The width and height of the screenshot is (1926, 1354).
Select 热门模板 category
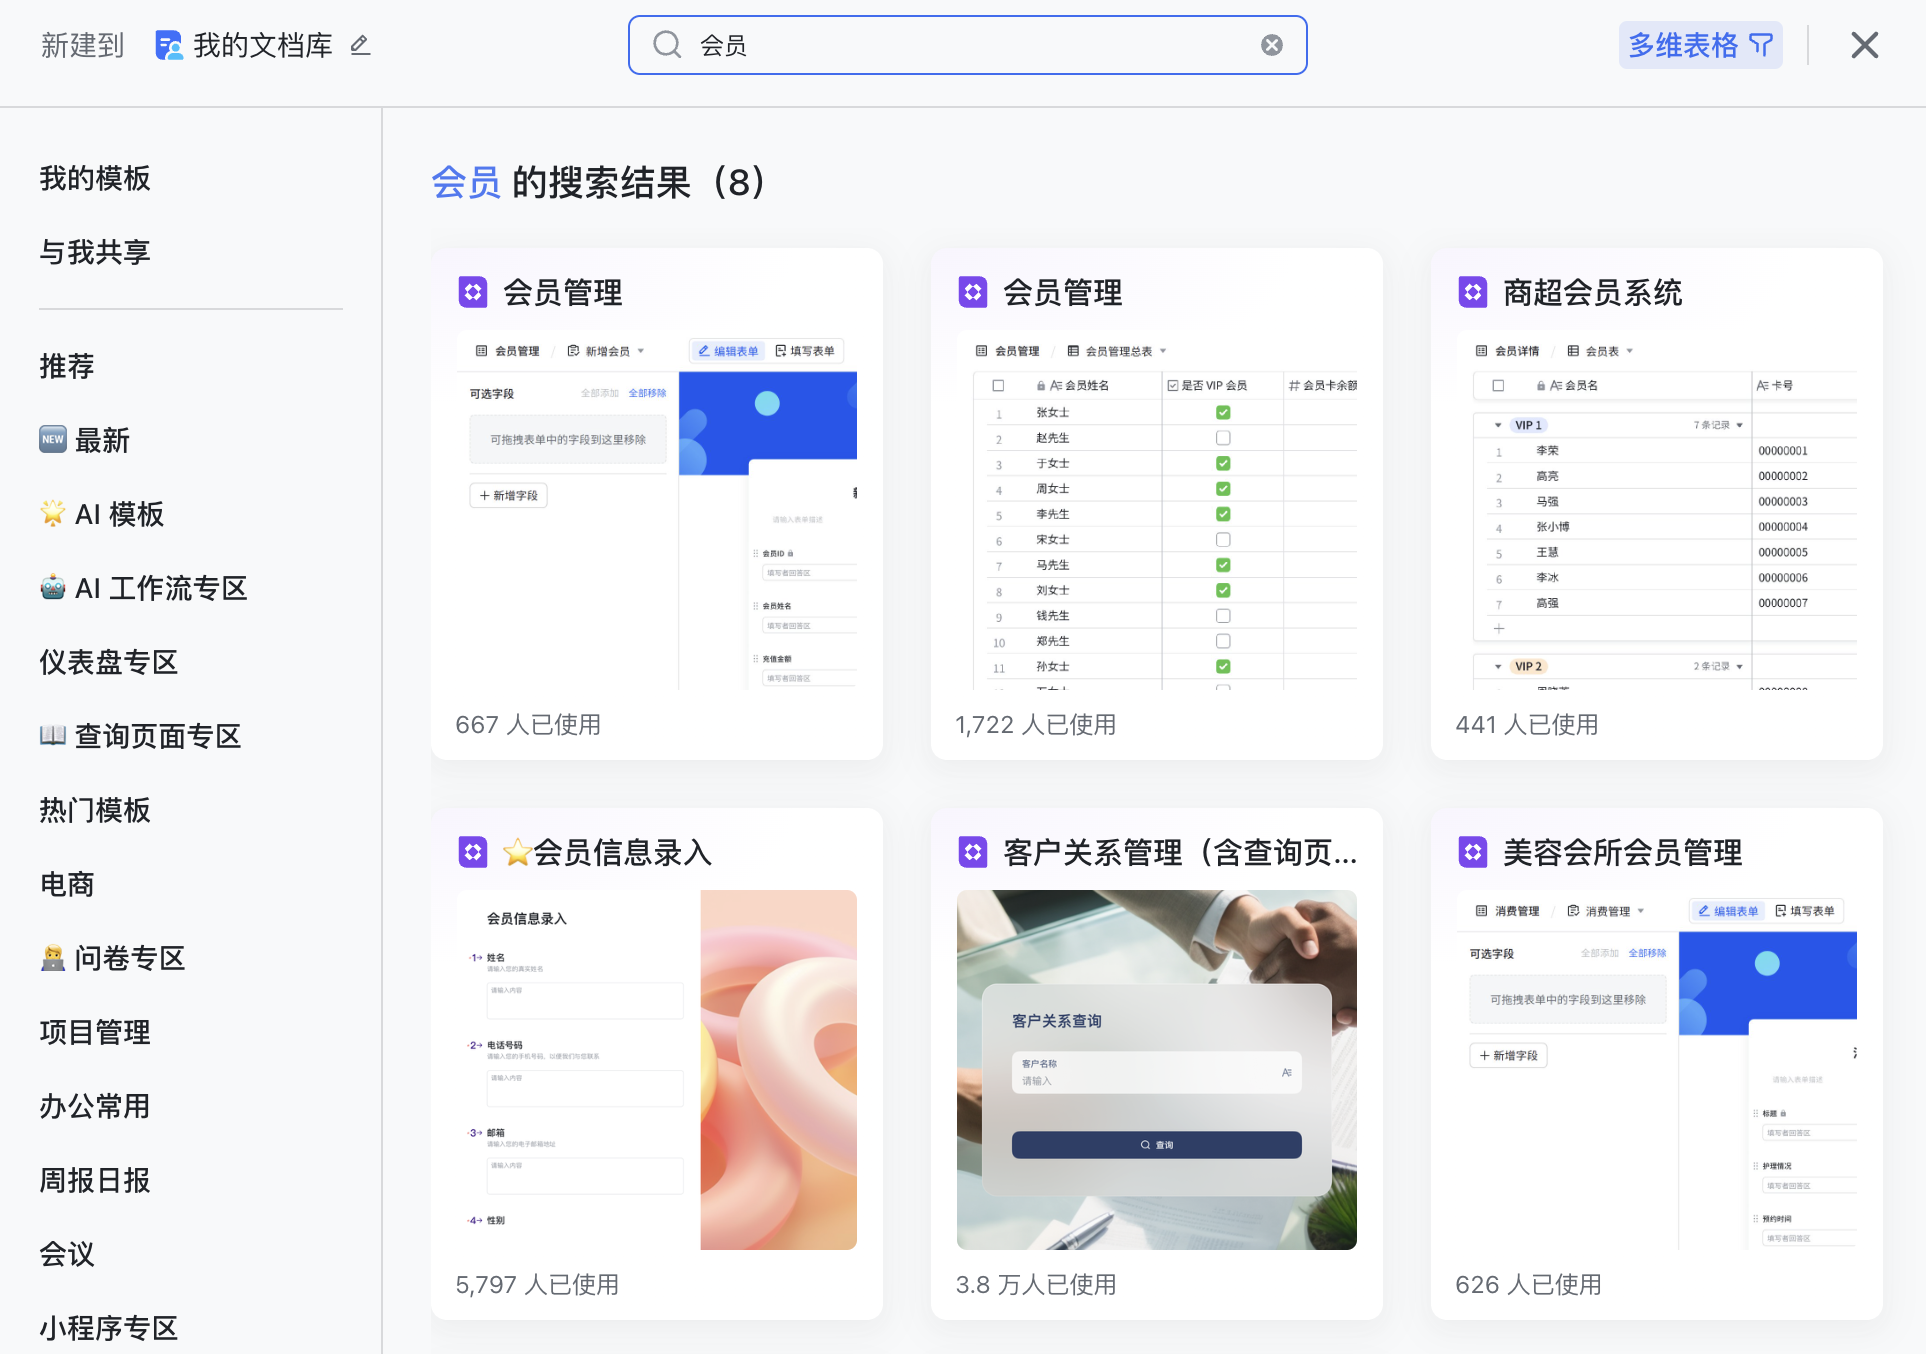tap(95, 811)
